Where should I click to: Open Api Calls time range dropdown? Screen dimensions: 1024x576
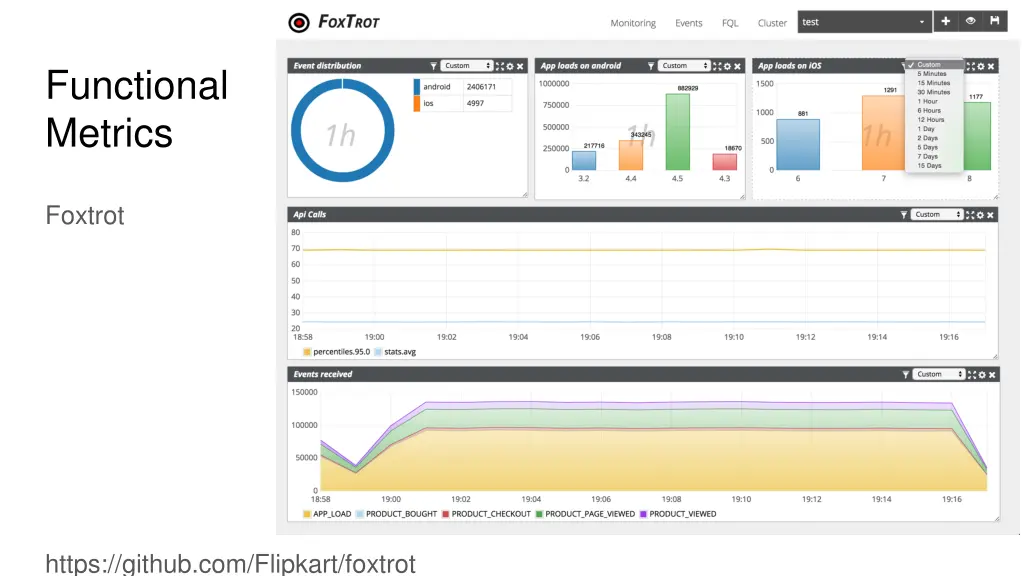pyautogui.click(x=937, y=215)
